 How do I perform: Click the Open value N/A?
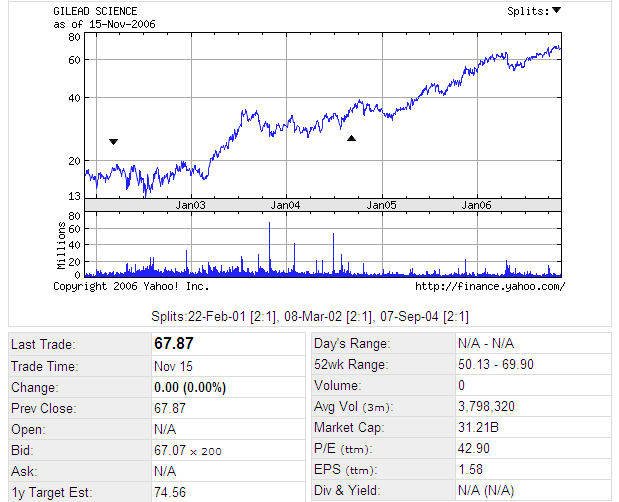coord(165,429)
